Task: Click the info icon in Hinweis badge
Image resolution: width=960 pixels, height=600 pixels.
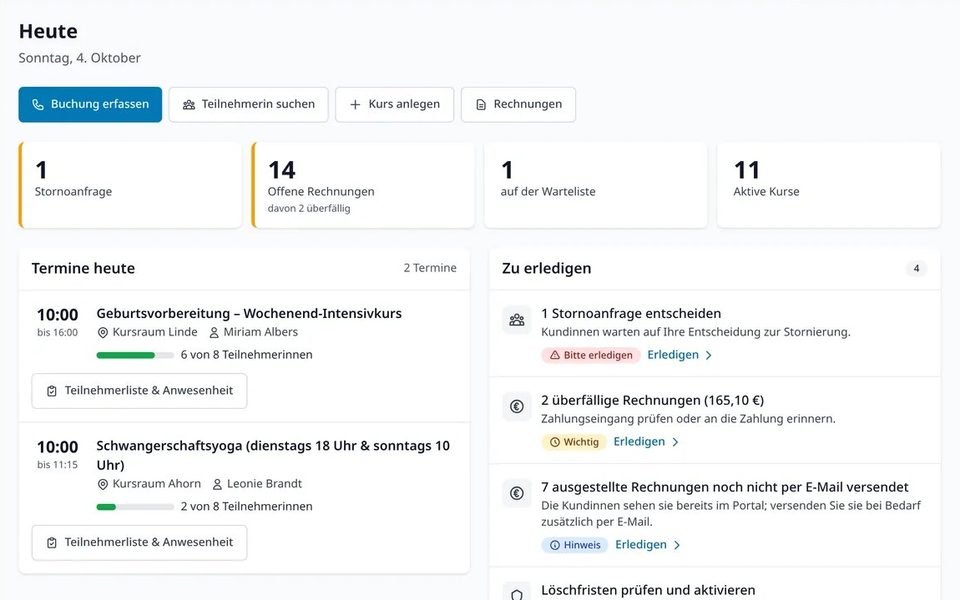Action: pos(555,545)
